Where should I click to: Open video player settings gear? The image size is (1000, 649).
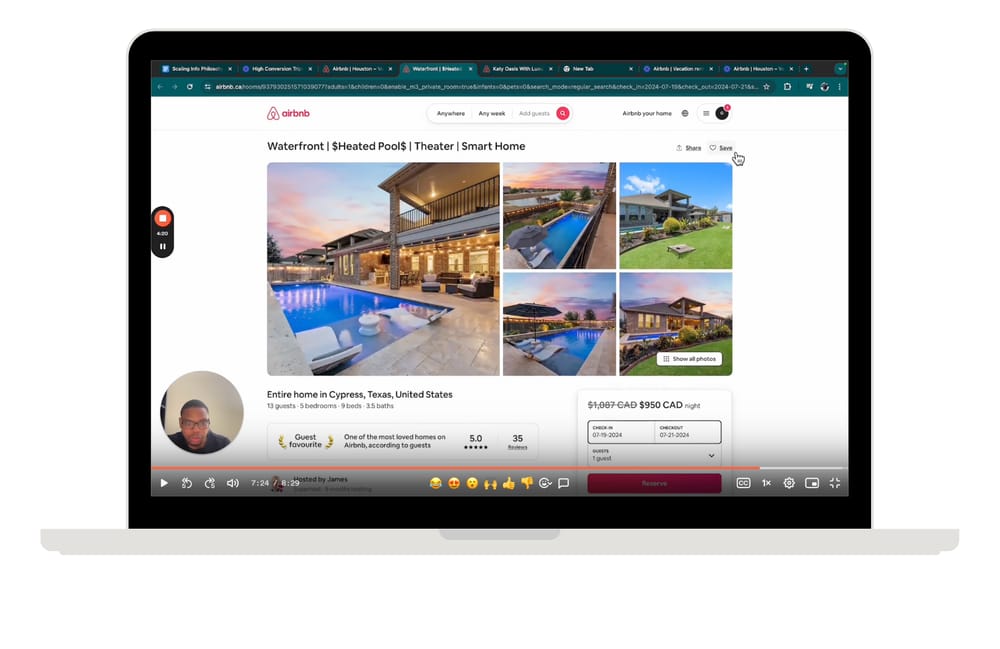(789, 483)
